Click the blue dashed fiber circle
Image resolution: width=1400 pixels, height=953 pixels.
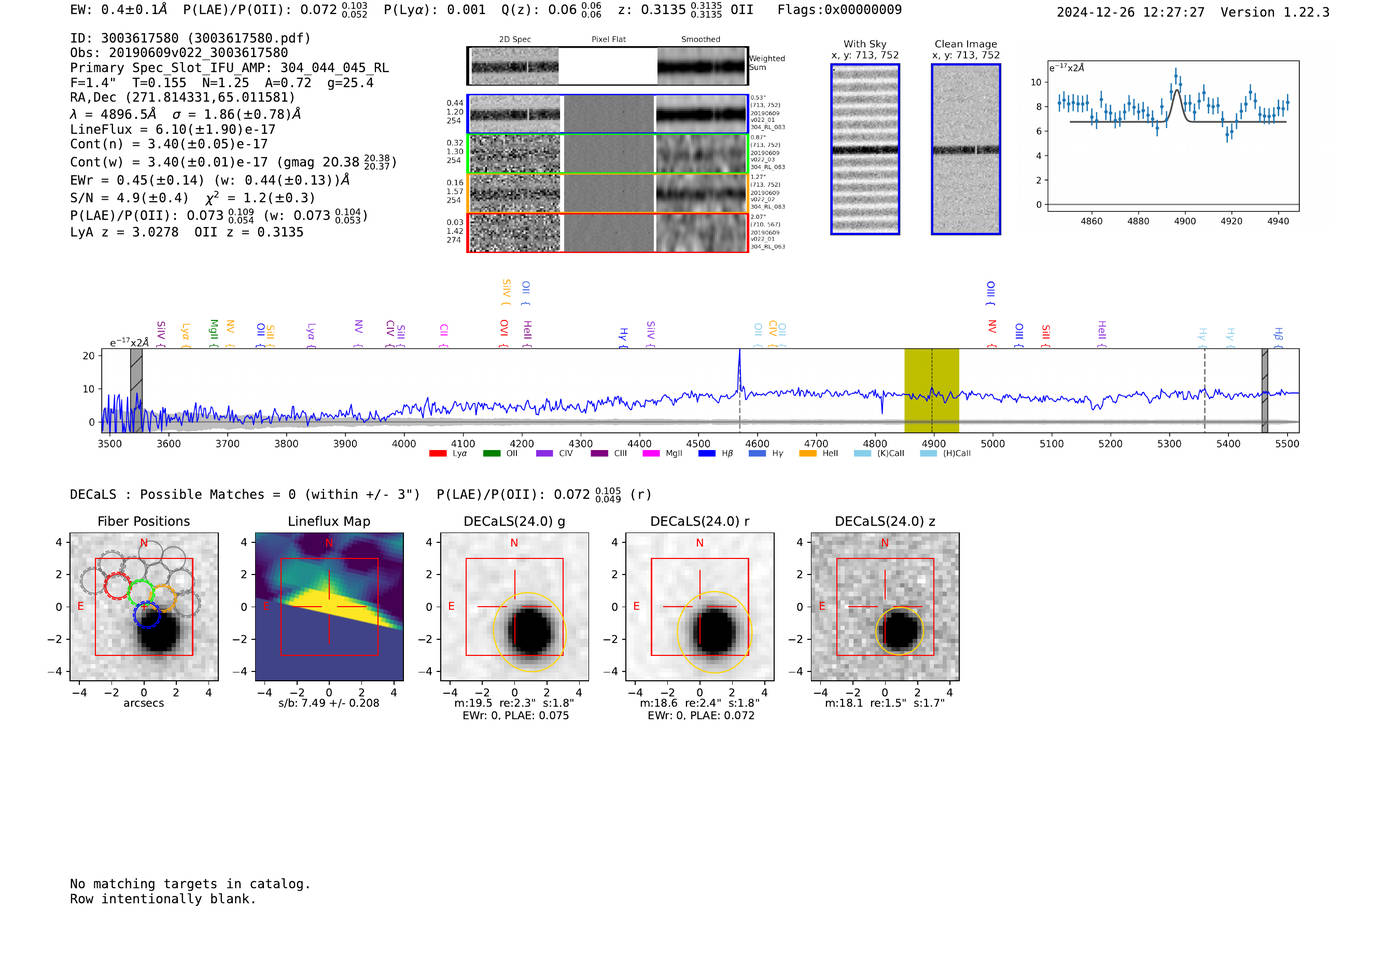coord(147,615)
